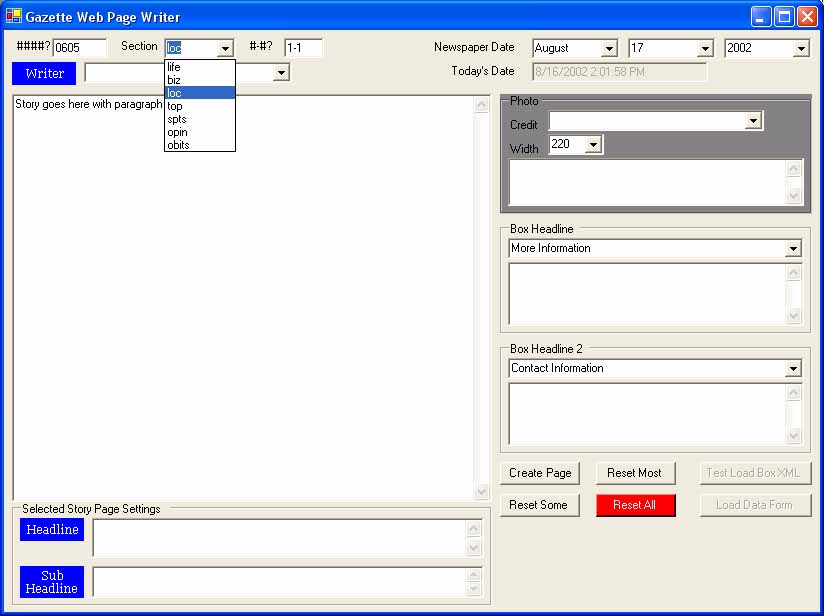
Task: Choose 'biz' in the Section dropdown list
Action: tap(200, 80)
